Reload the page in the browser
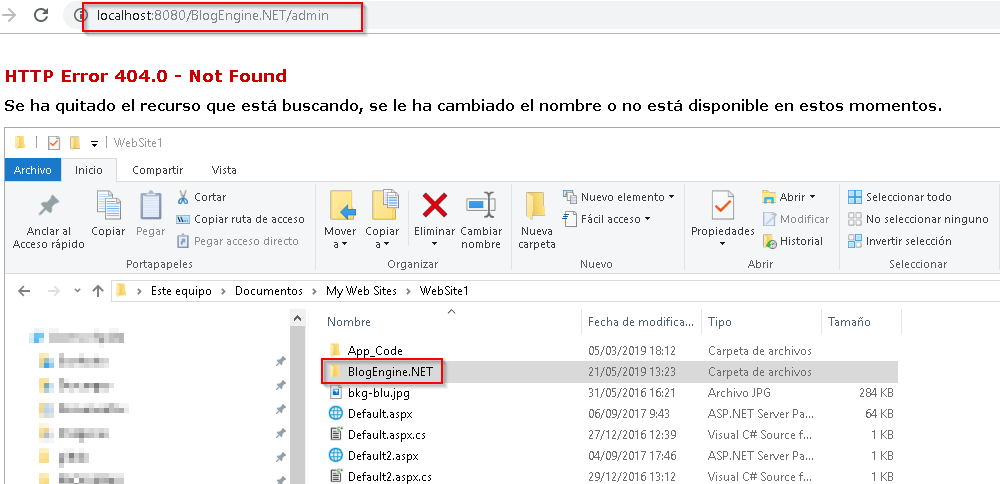 (x=41, y=16)
